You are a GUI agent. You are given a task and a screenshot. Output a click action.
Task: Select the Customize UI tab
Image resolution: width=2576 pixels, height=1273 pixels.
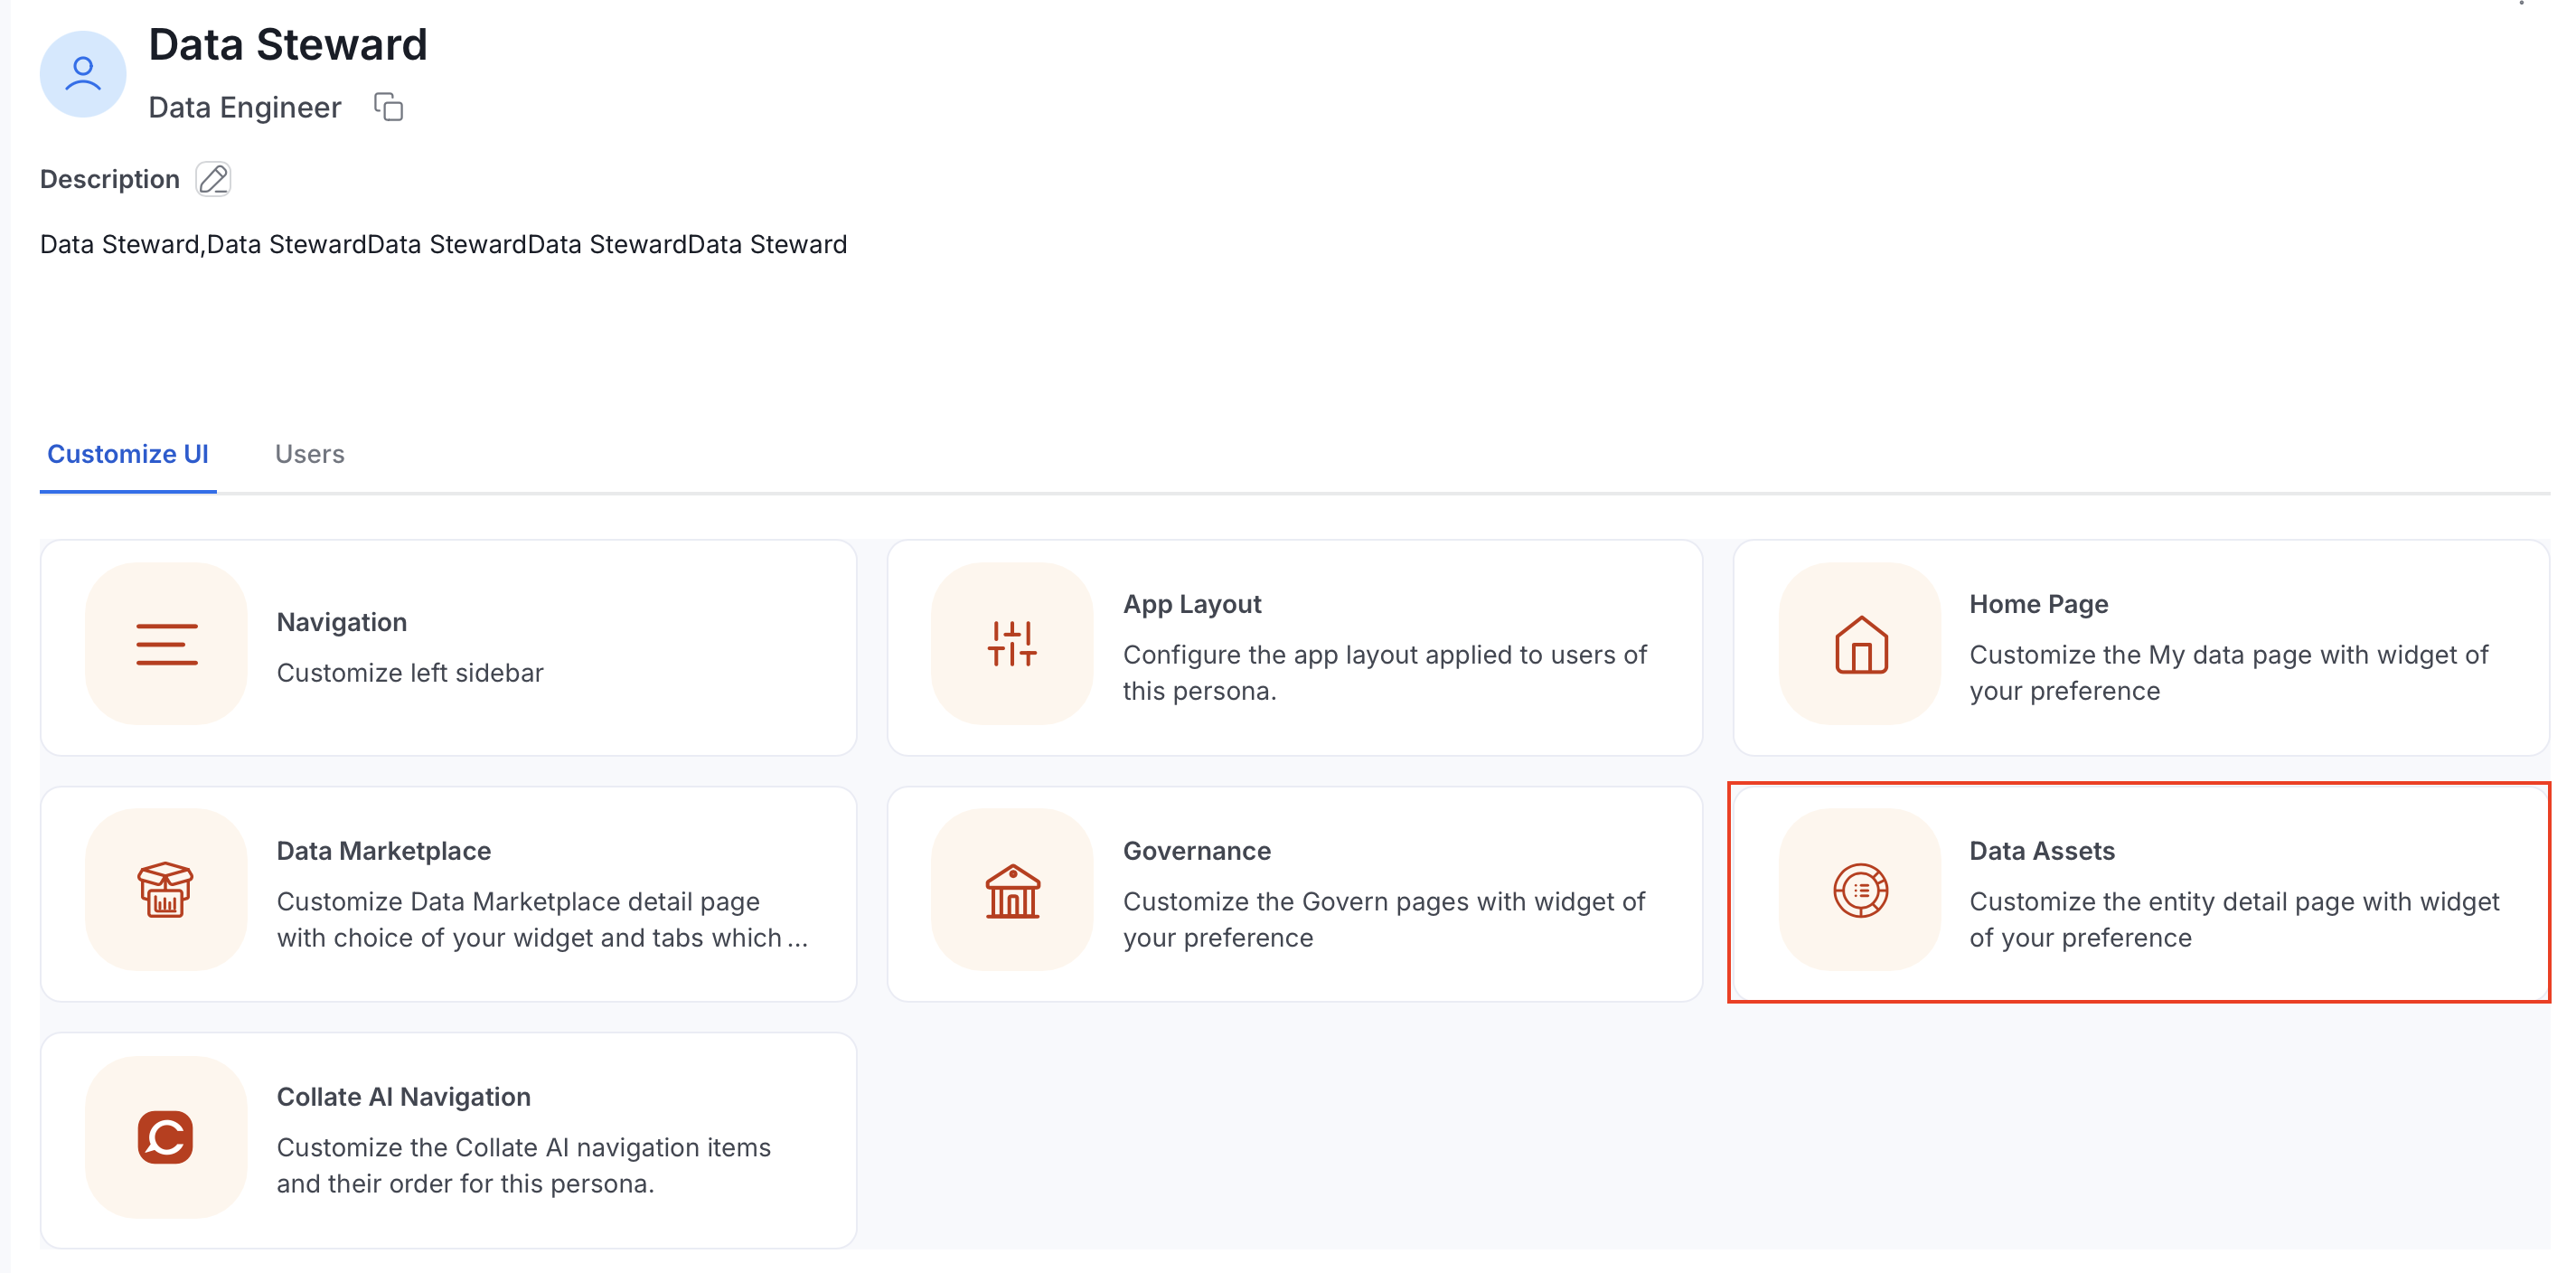coord(128,454)
